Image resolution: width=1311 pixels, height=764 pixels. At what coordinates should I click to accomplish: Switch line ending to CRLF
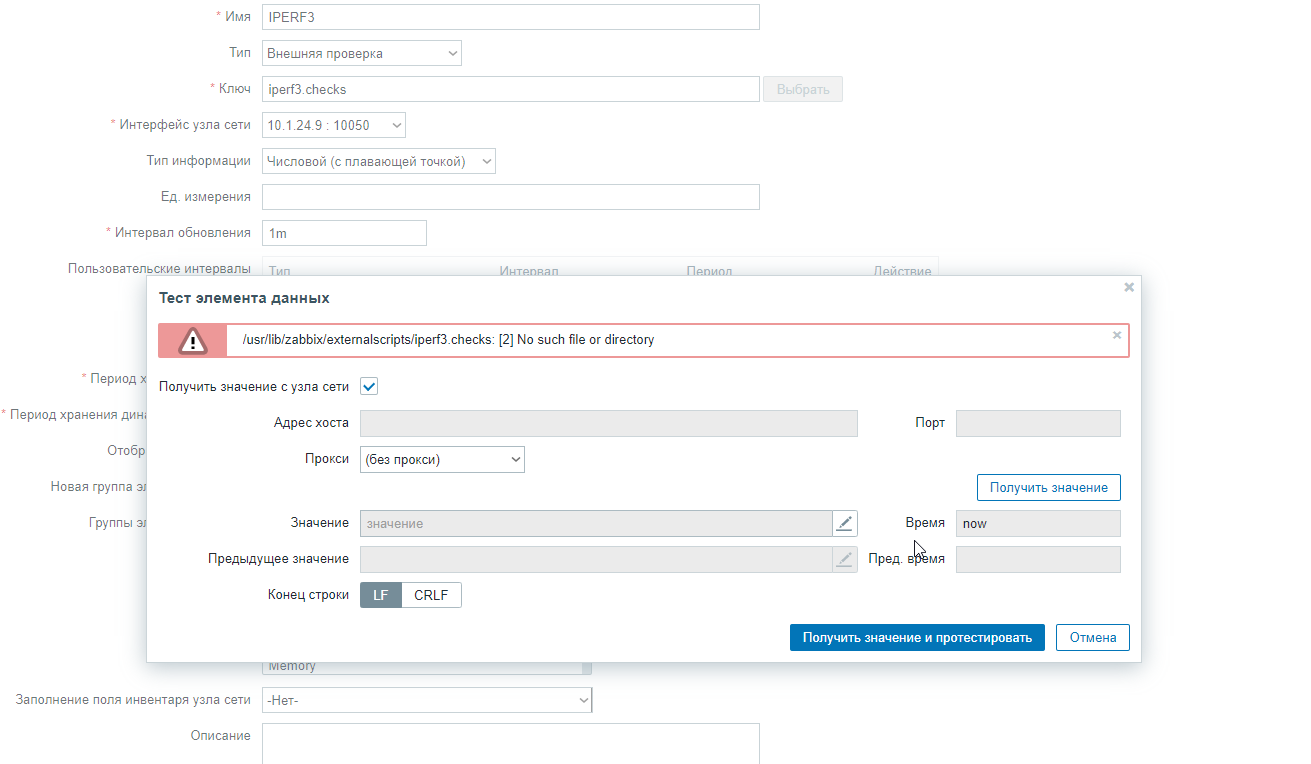click(x=431, y=595)
